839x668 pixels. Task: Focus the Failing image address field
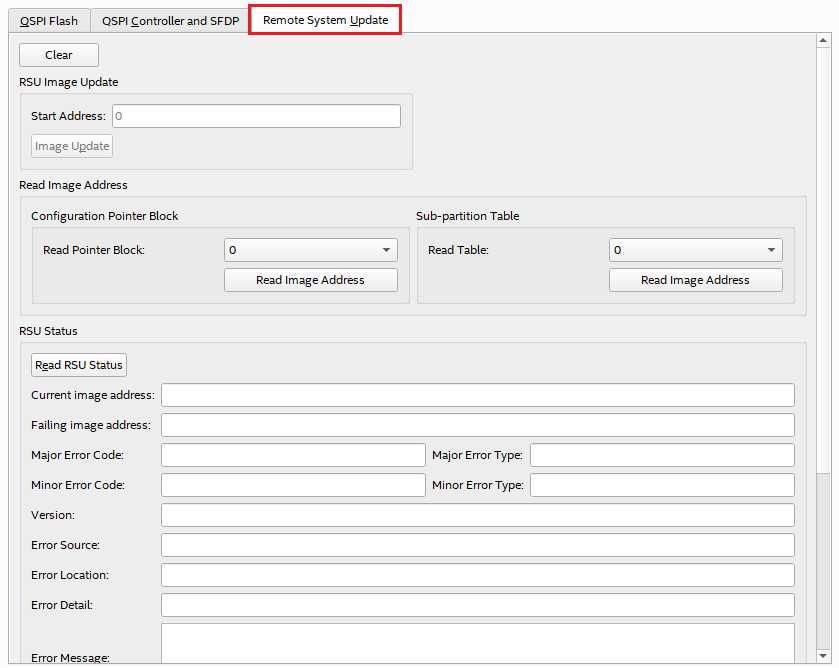pyautogui.click(x=477, y=425)
